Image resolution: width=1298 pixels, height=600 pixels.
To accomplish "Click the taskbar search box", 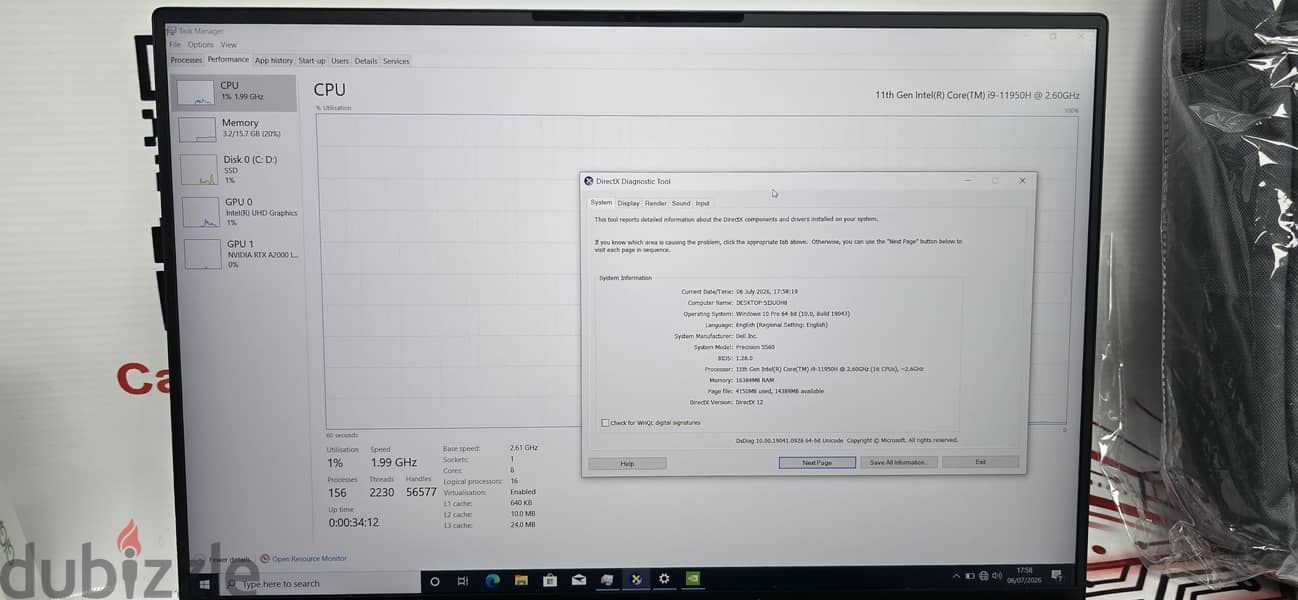I will pyautogui.click(x=320, y=583).
